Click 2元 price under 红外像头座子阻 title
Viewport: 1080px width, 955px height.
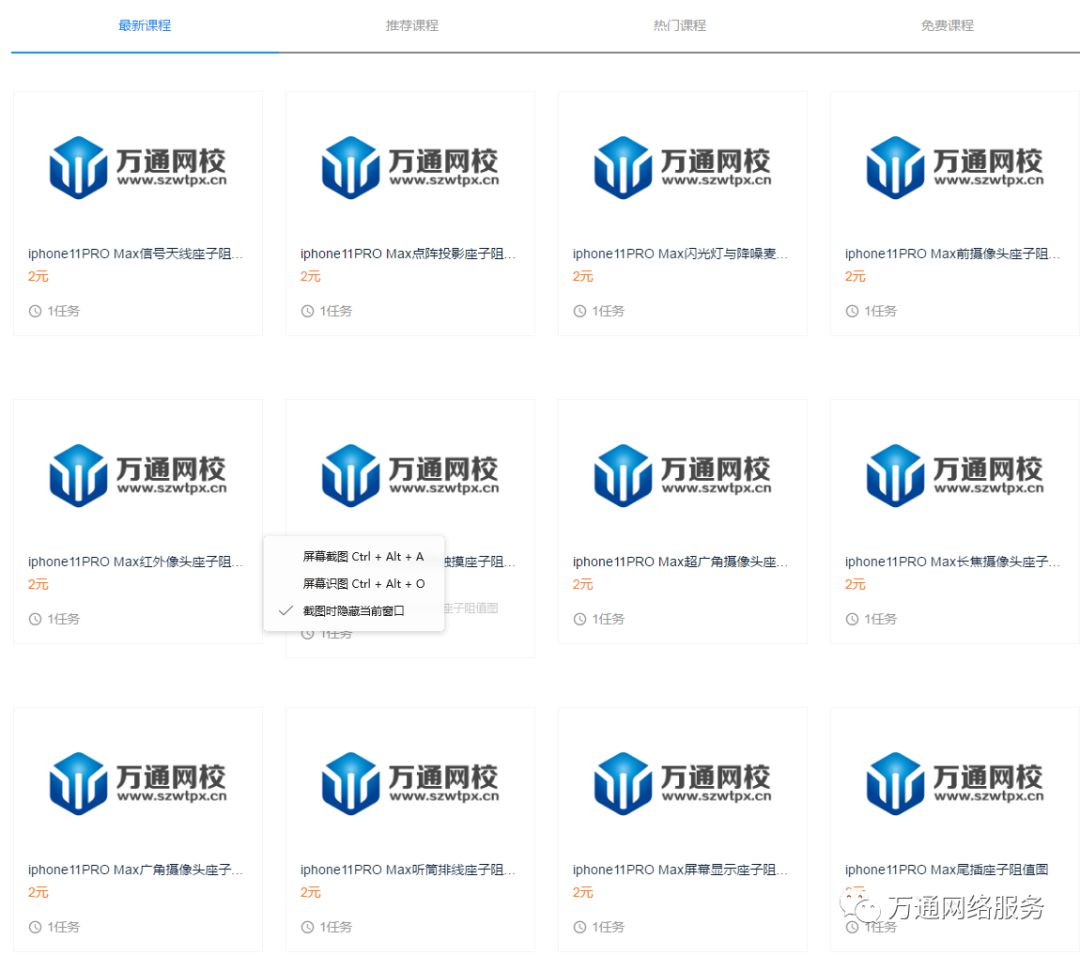coord(38,584)
